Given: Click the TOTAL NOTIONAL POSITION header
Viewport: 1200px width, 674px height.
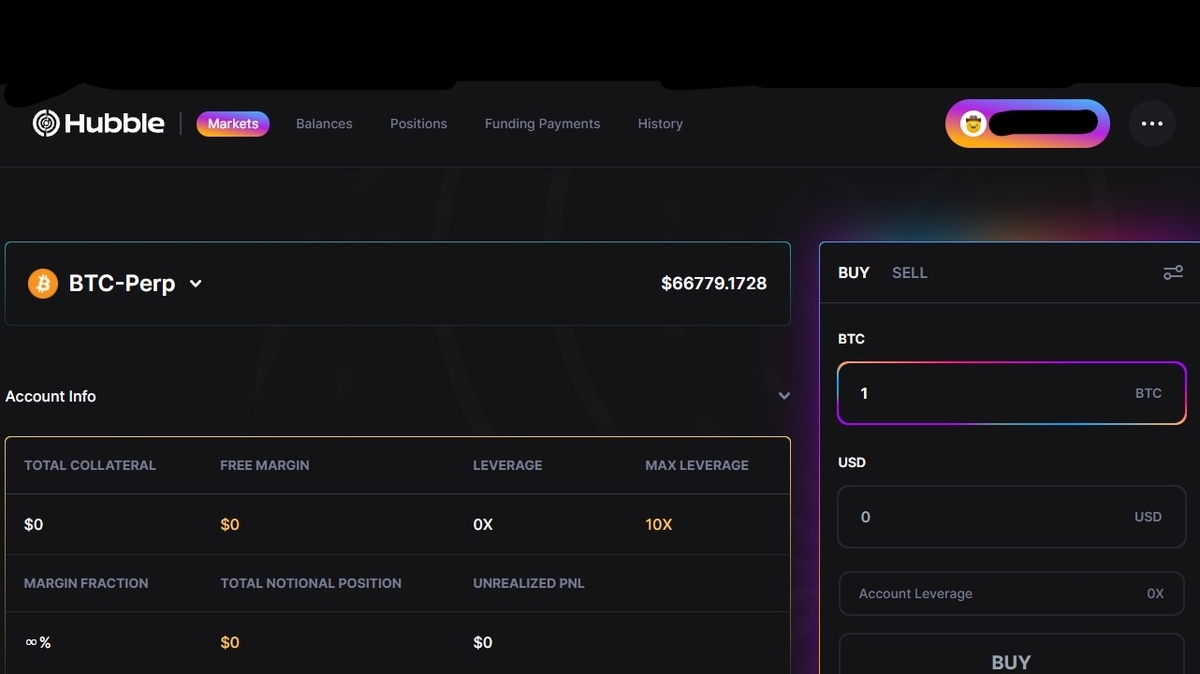Looking at the screenshot, I should point(311,583).
